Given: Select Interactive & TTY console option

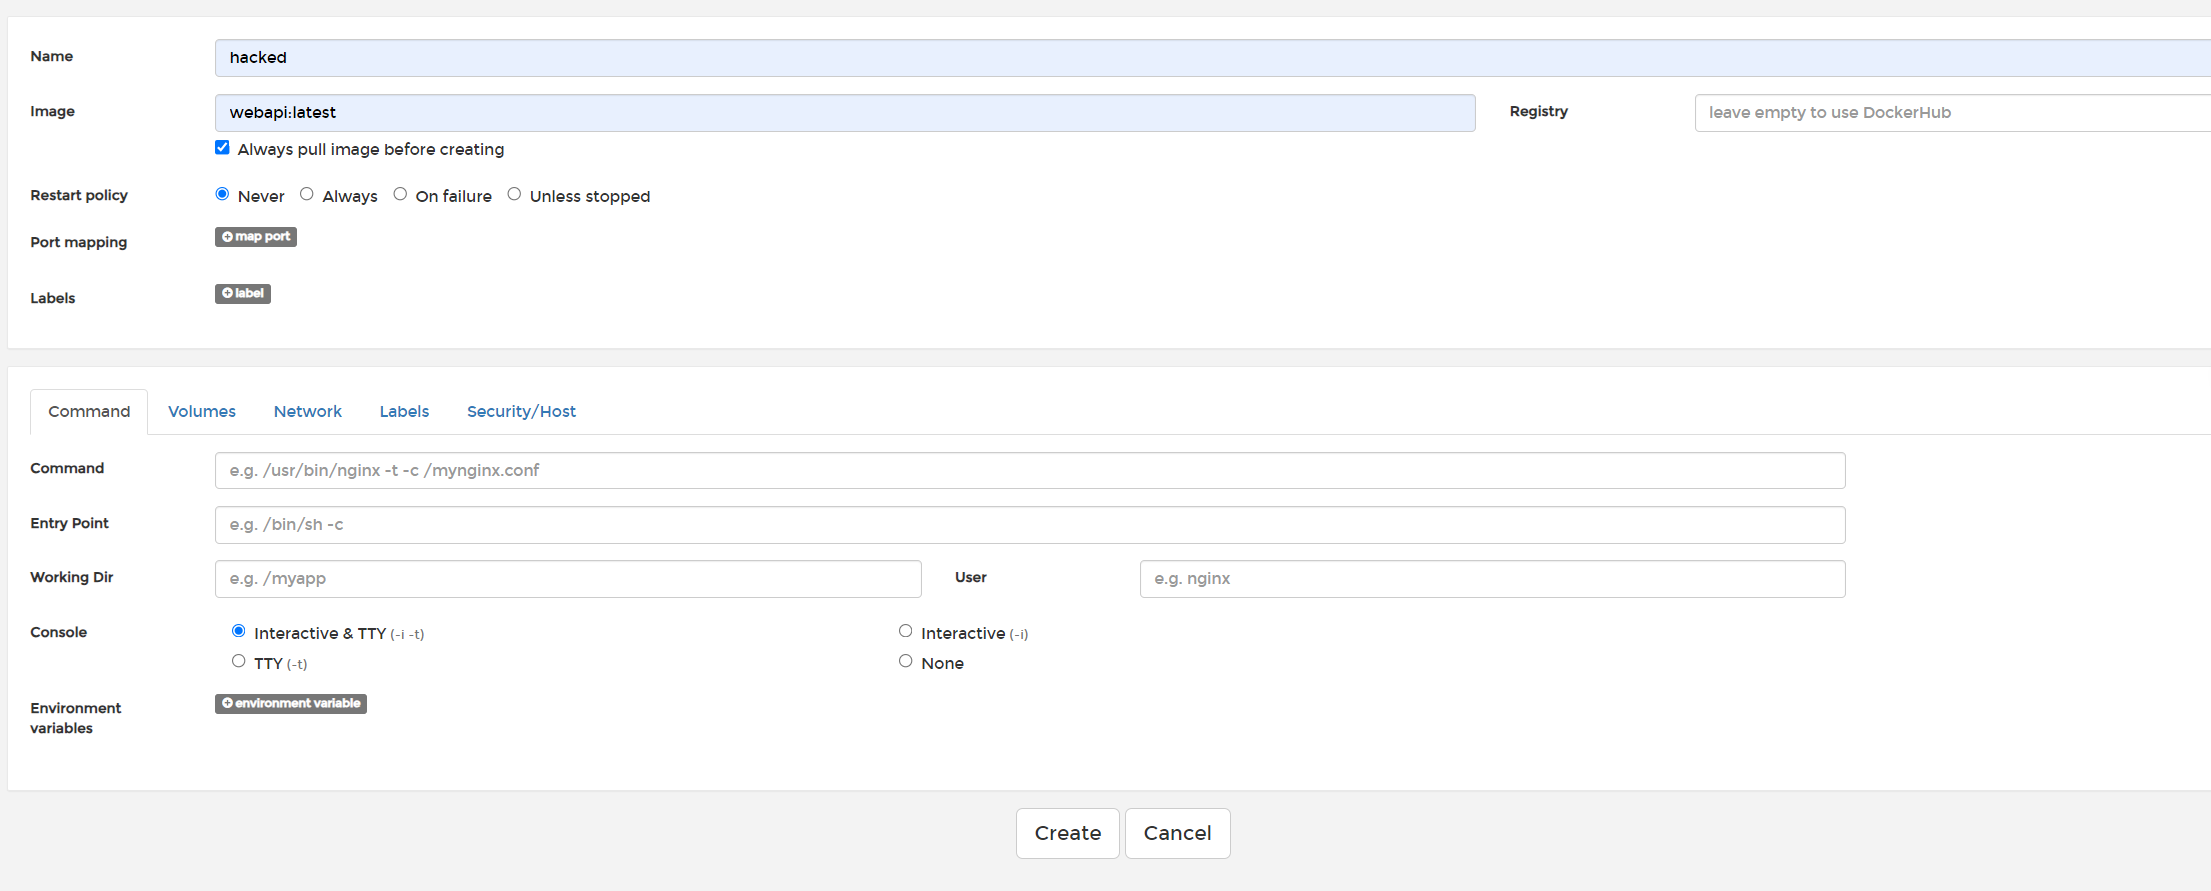Looking at the screenshot, I should (x=239, y=631).
